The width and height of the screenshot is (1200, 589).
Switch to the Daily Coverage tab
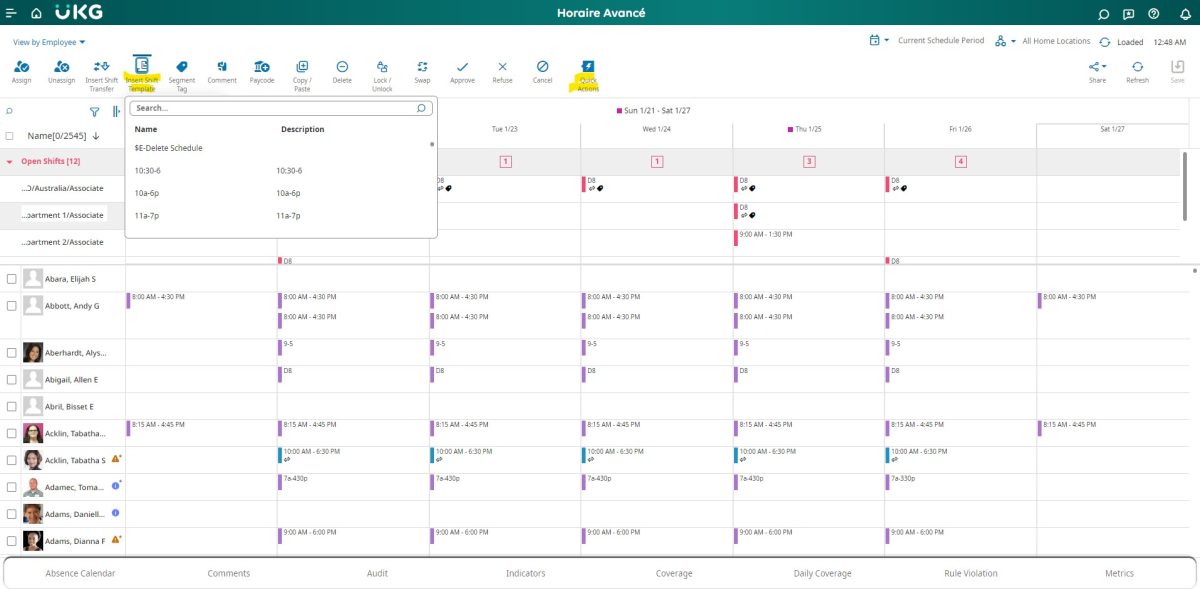(822, 573)
